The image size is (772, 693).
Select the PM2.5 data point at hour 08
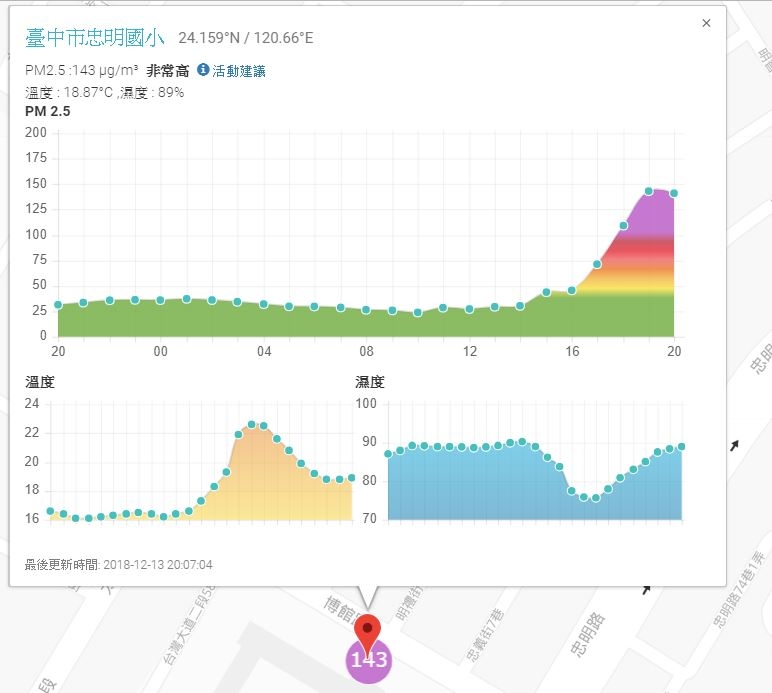[366, 310]
